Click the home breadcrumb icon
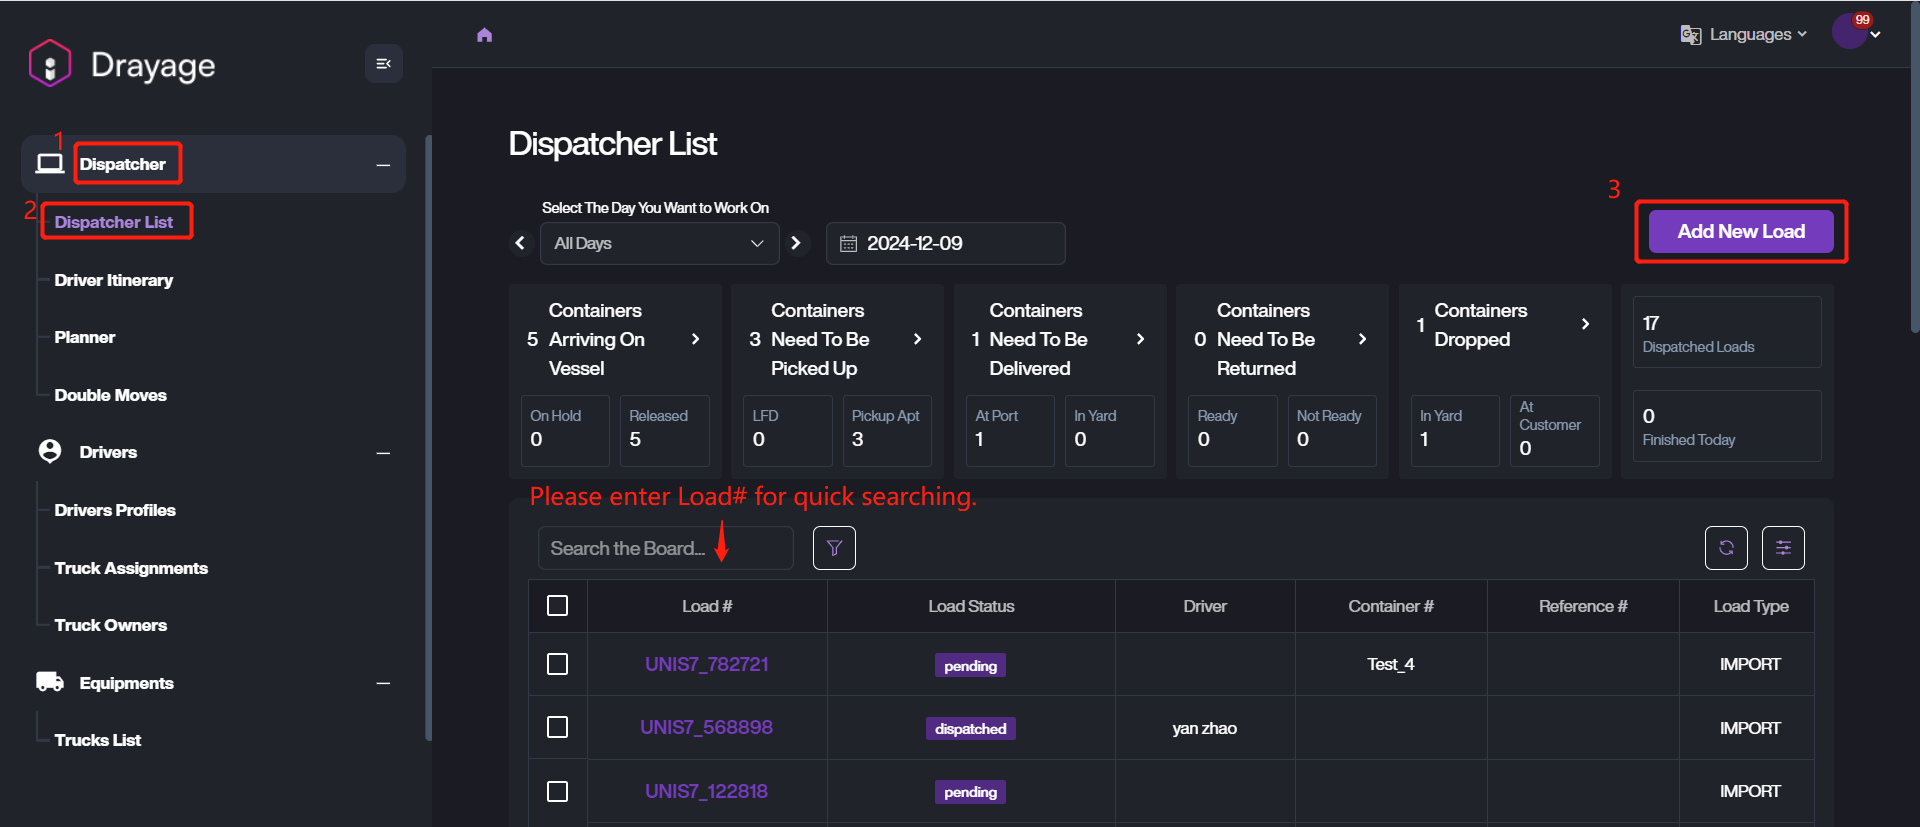 click(x=485, y=35)
